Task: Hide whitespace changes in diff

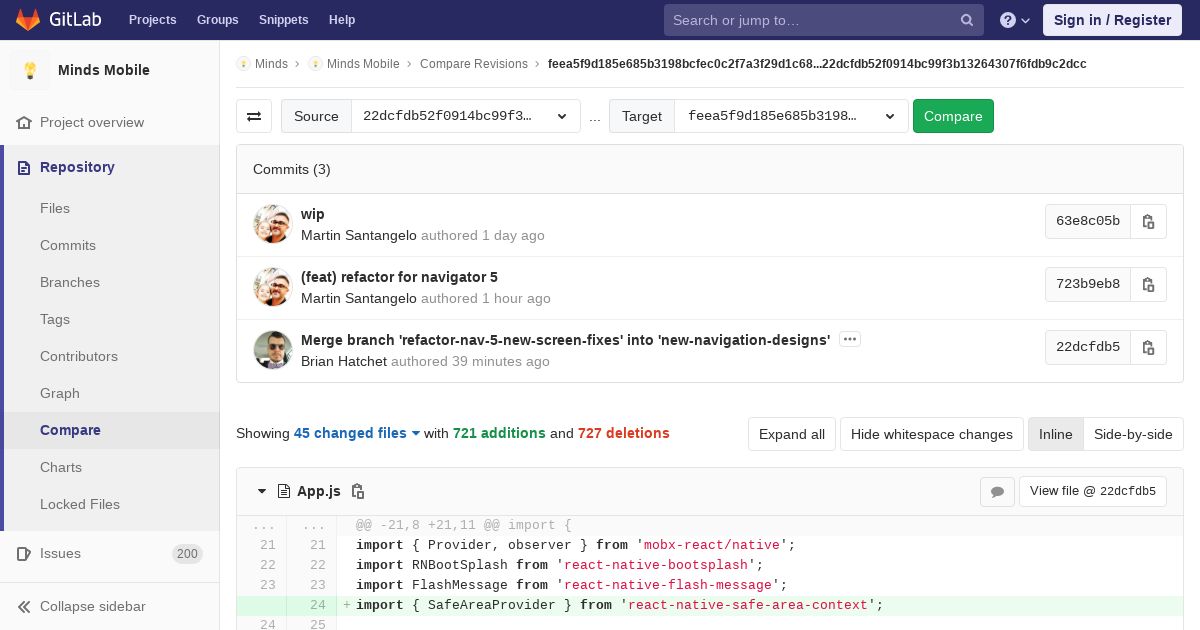Action: 932,434
